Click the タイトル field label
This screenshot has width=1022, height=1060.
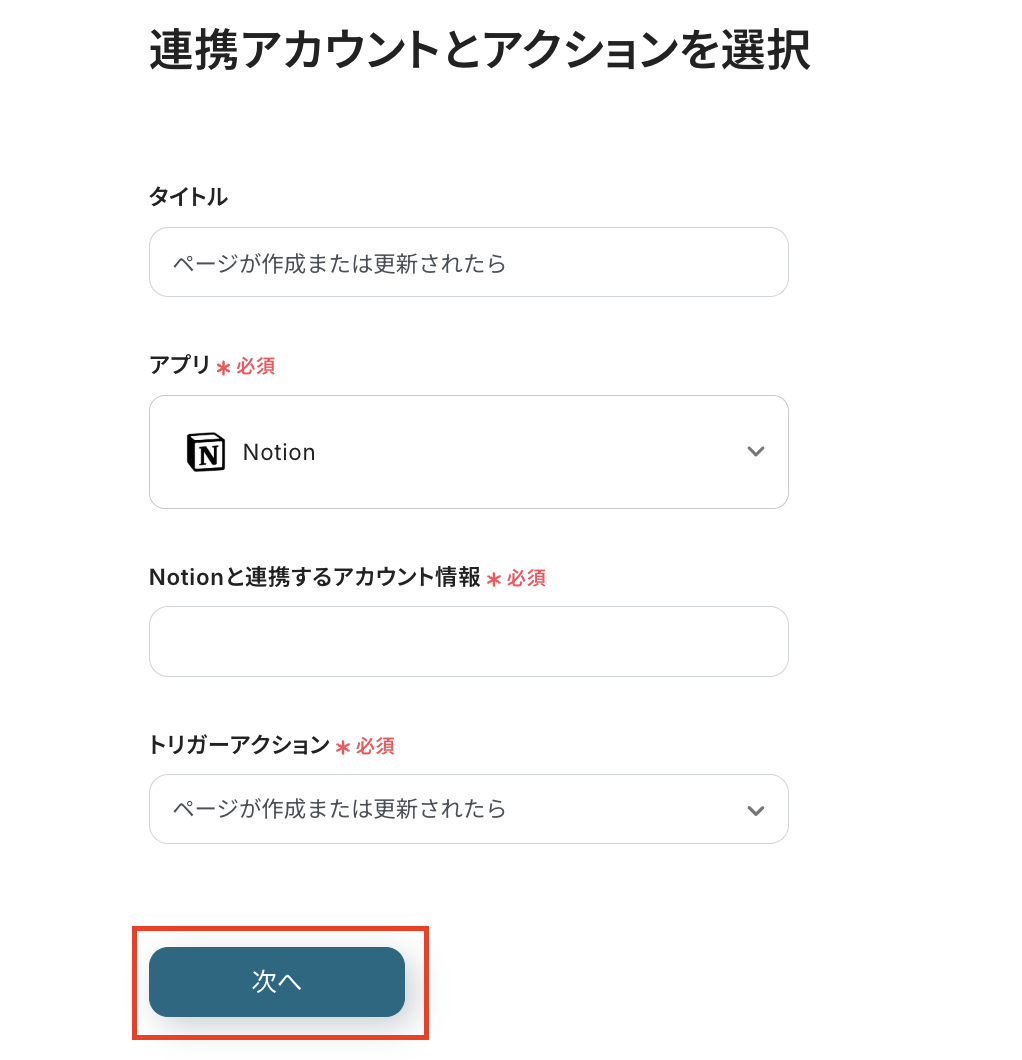pos(188,197)
